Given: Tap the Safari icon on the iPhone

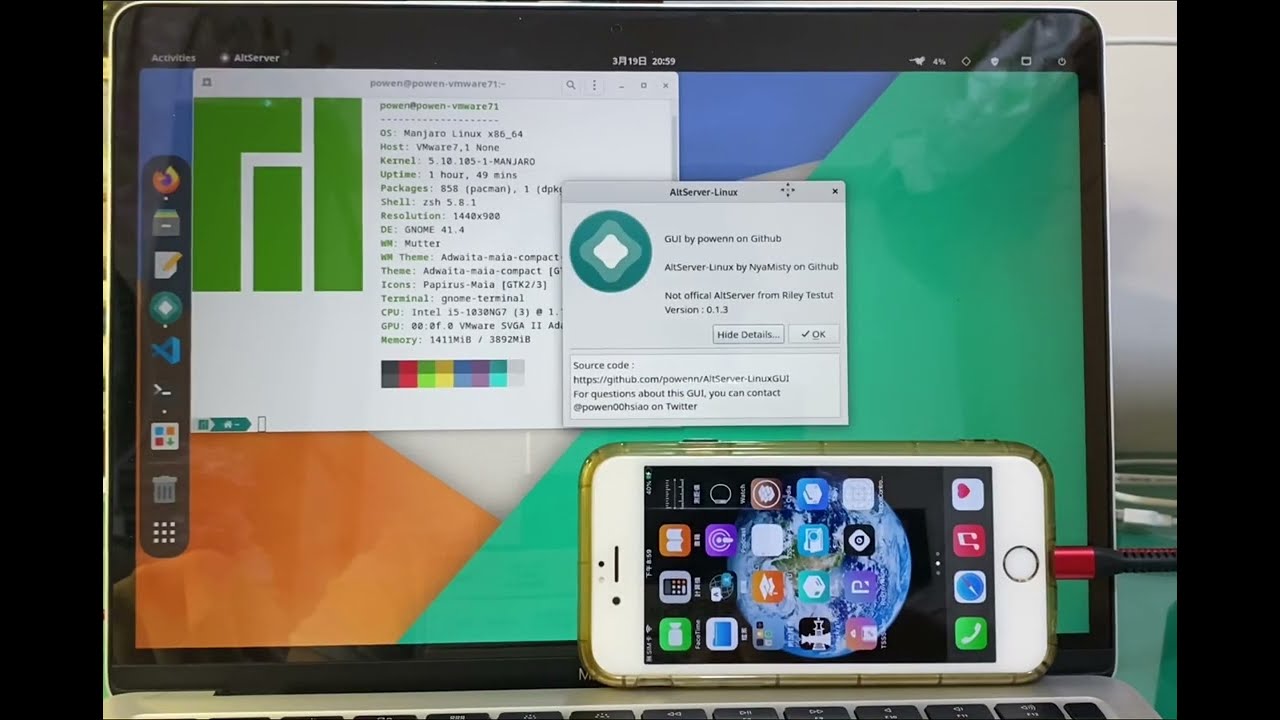Looking at the screenshot, I should click(x=969, y=587).
